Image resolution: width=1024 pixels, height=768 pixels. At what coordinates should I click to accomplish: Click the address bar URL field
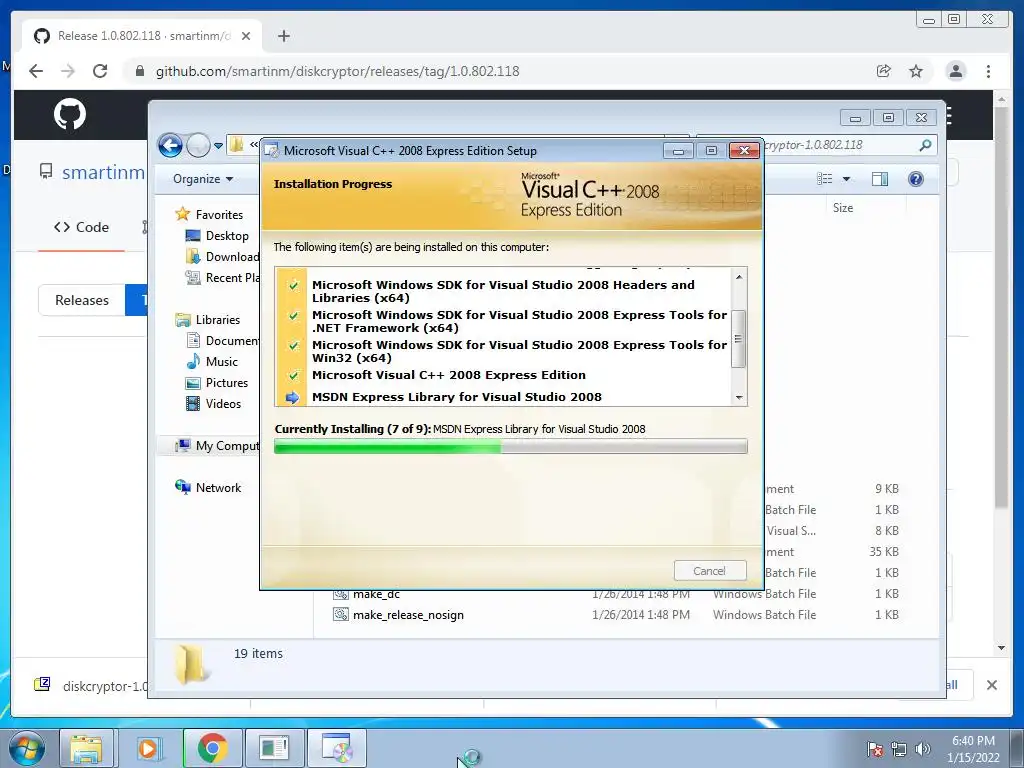pos(337,71)
